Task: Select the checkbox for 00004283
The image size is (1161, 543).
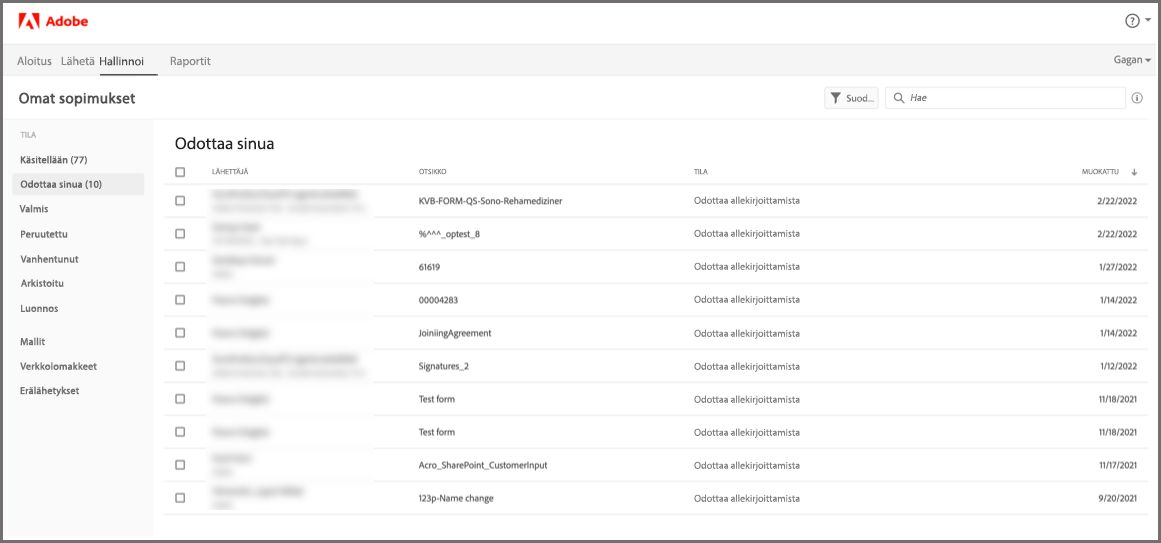Action: 180,300
